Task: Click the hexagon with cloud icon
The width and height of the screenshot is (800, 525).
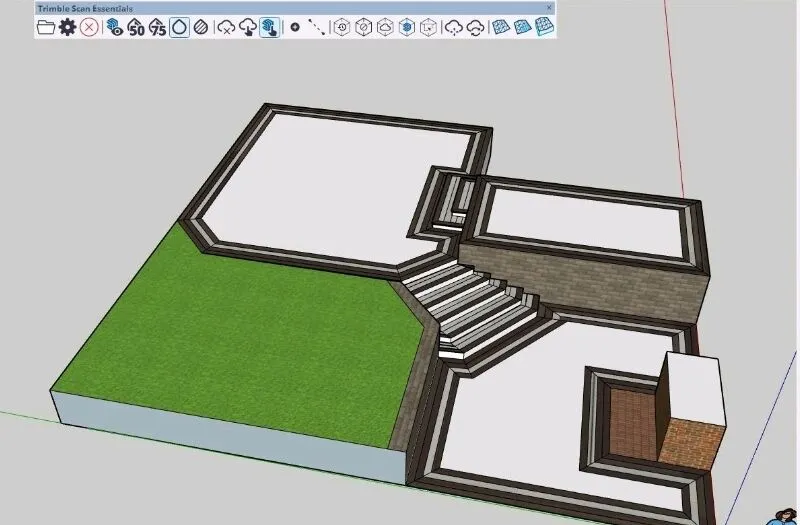Action: (385, 27)
